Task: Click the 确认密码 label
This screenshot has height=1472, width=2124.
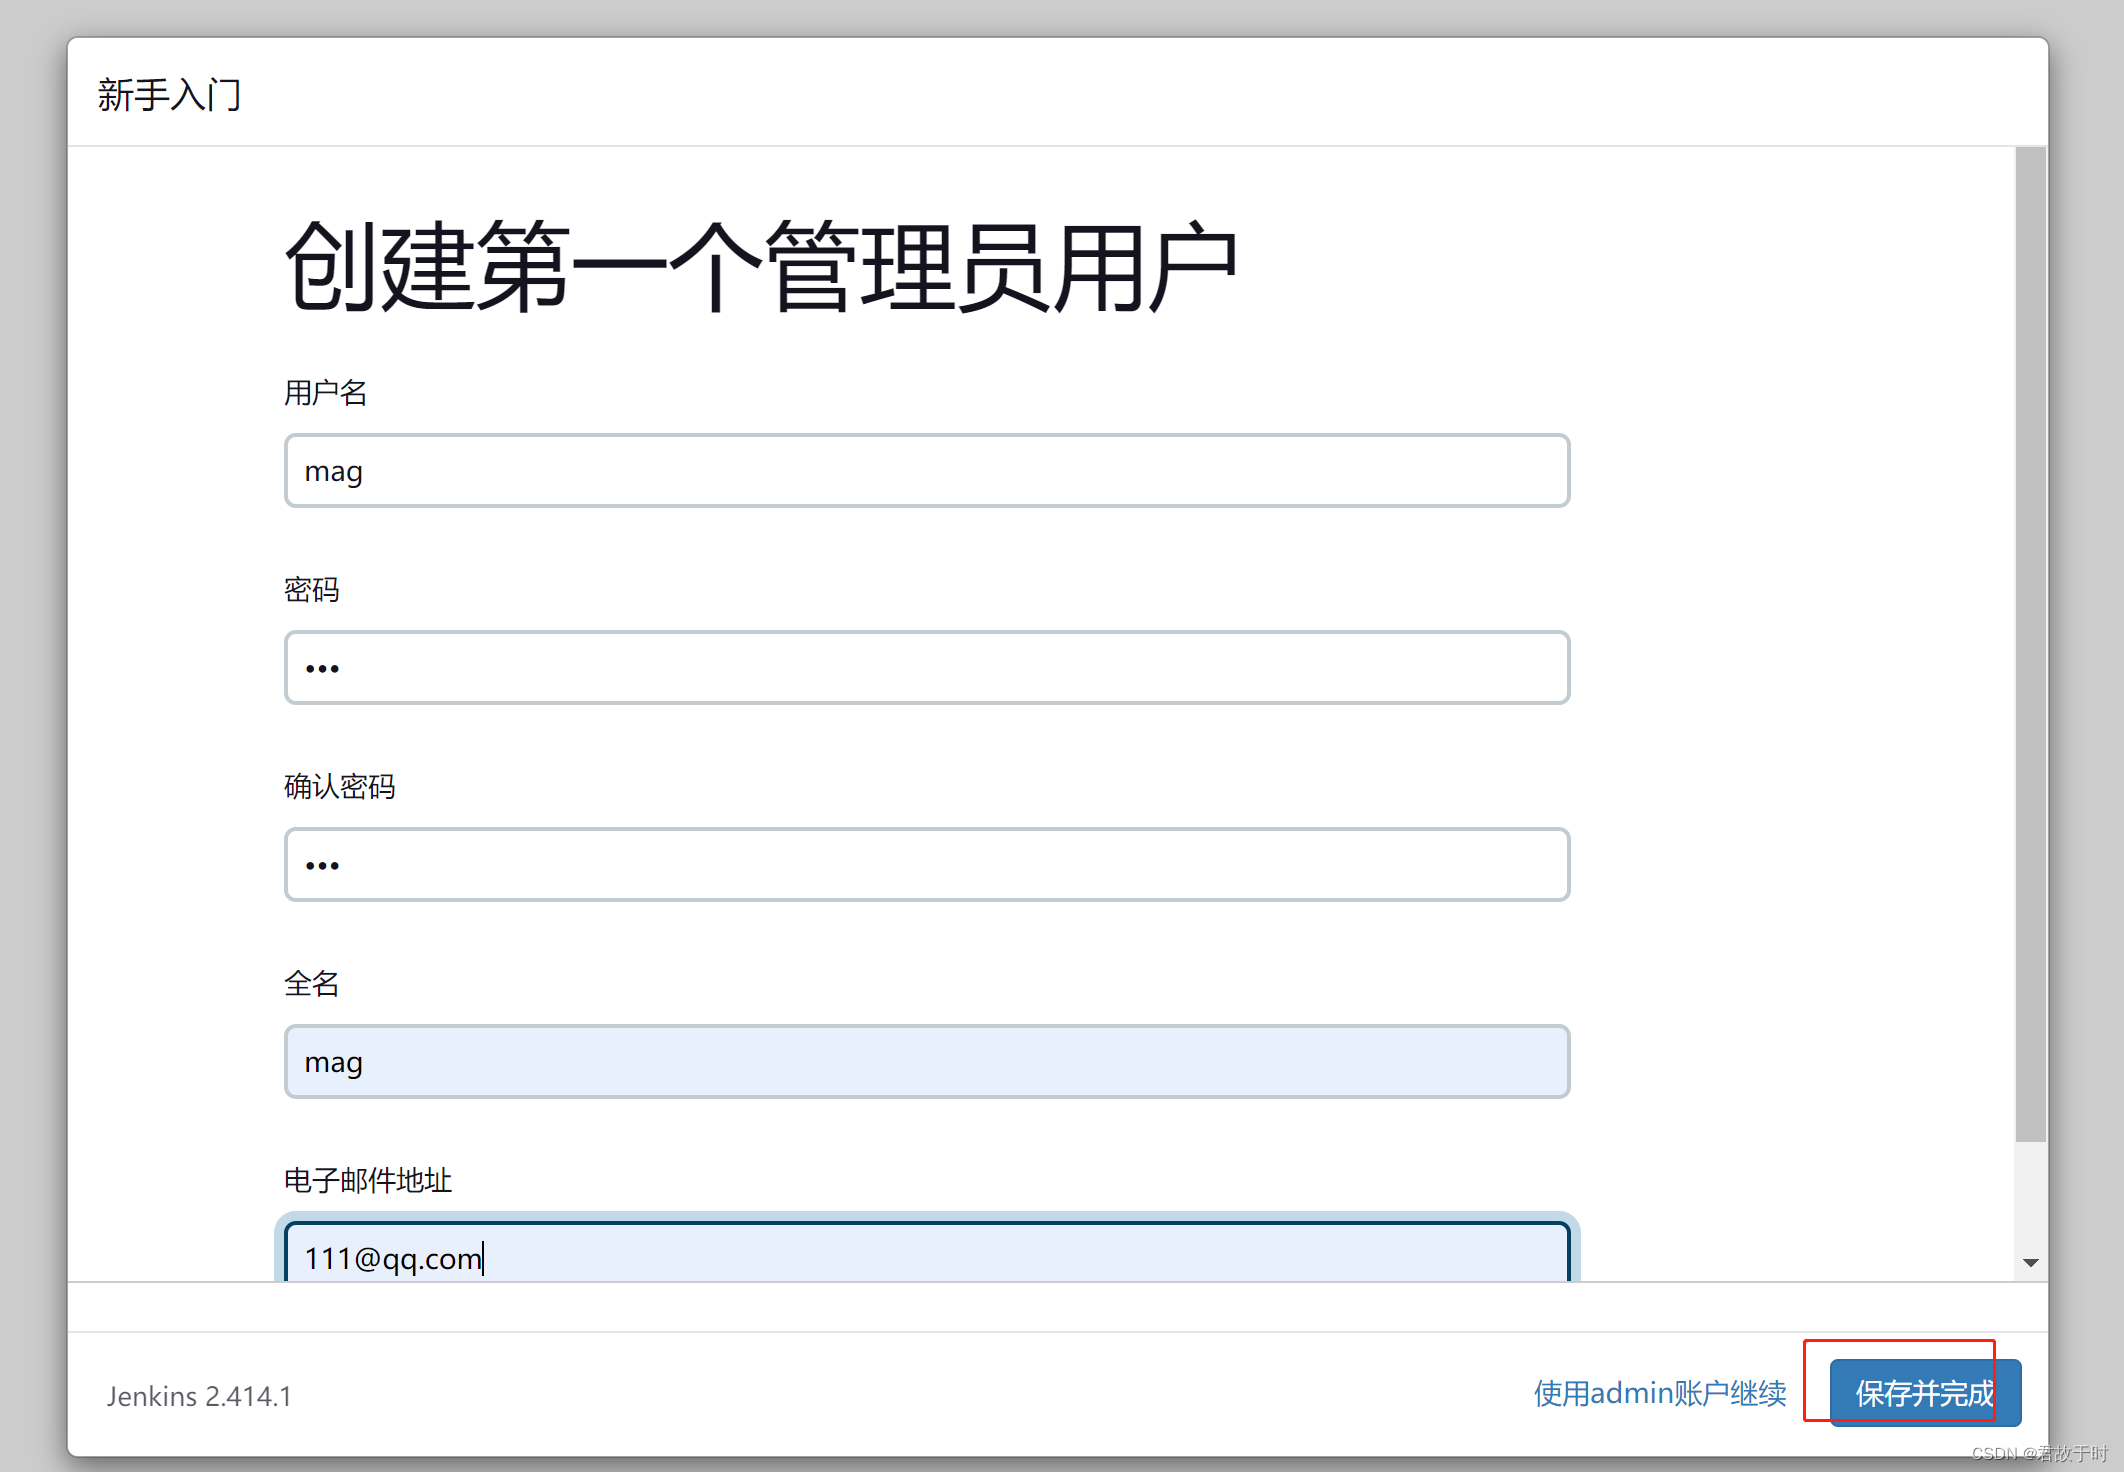Action: click(340, 787)
